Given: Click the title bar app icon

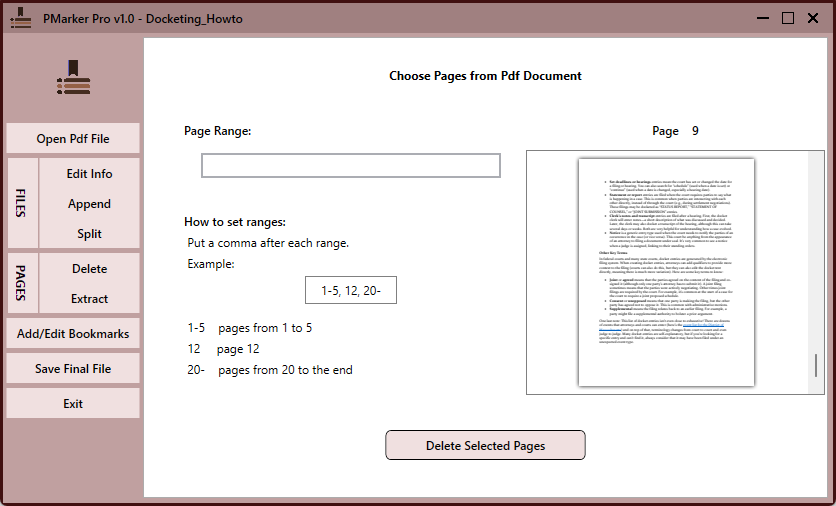Looking at the screenshot, I should click(21, 18).
